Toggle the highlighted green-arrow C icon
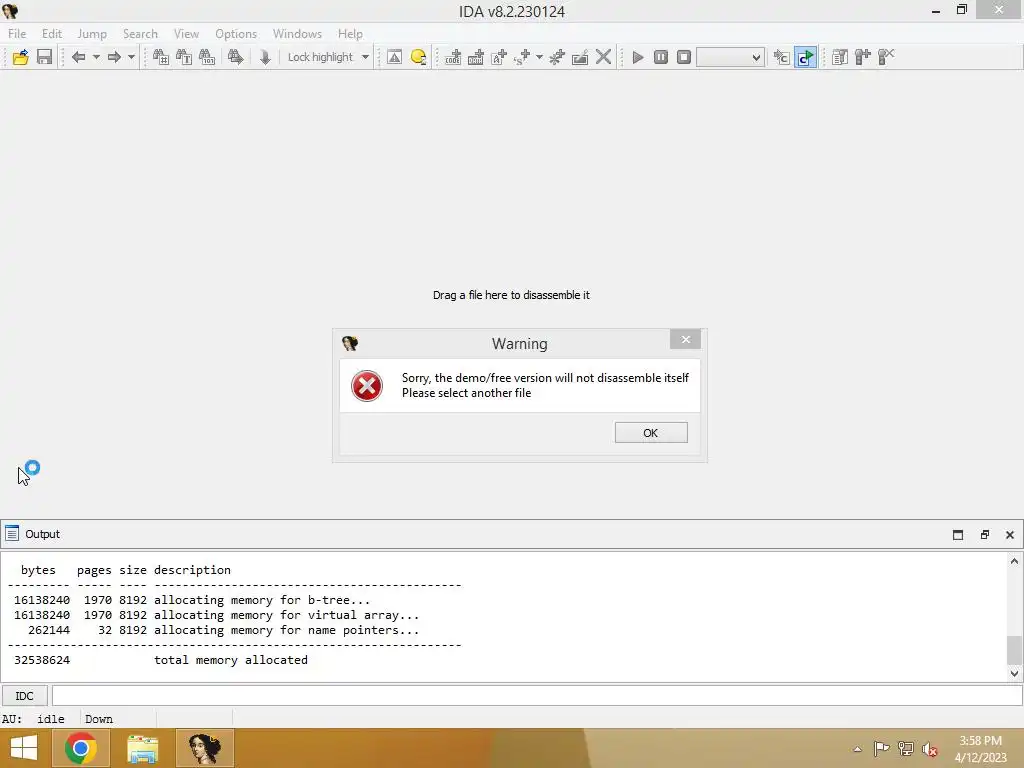This screenshot has width=1024, height=768. pos(805,57)
